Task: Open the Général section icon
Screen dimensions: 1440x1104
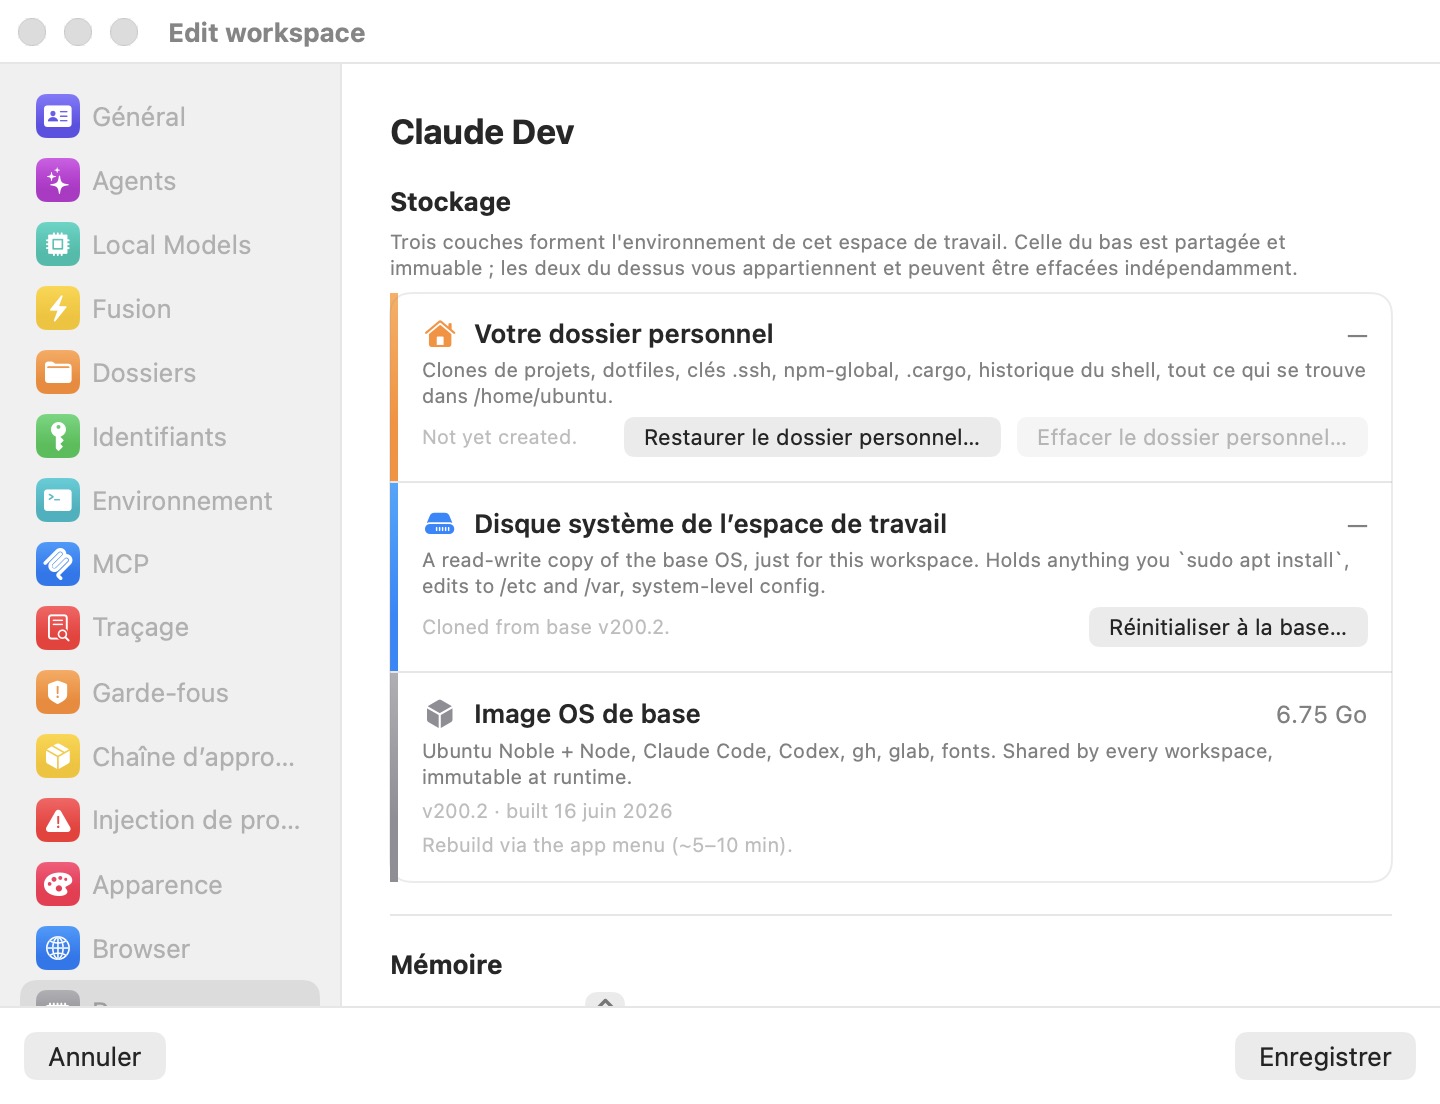Action: [58, 117]
